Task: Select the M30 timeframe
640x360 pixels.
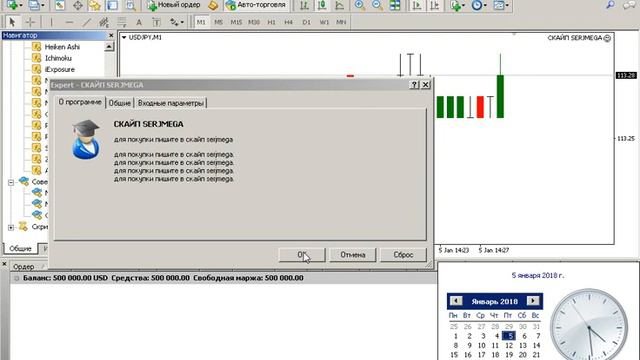Action: [254, 22]
